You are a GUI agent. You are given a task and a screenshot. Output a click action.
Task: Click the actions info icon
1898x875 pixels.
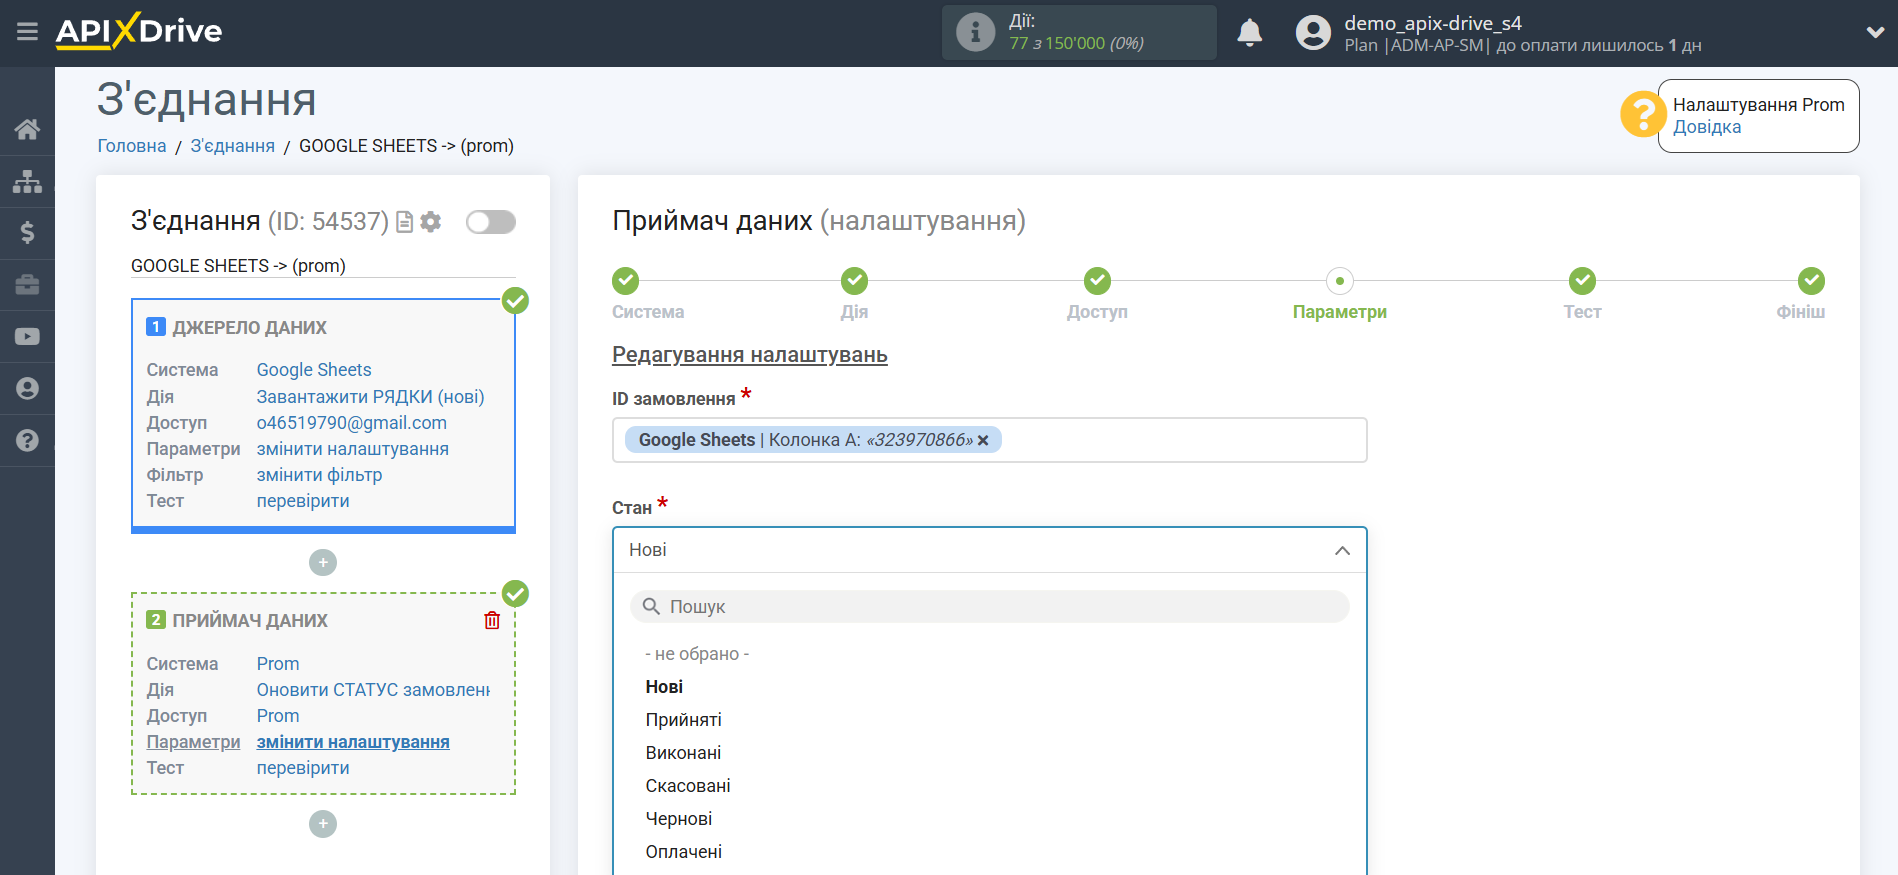point(975,32)
